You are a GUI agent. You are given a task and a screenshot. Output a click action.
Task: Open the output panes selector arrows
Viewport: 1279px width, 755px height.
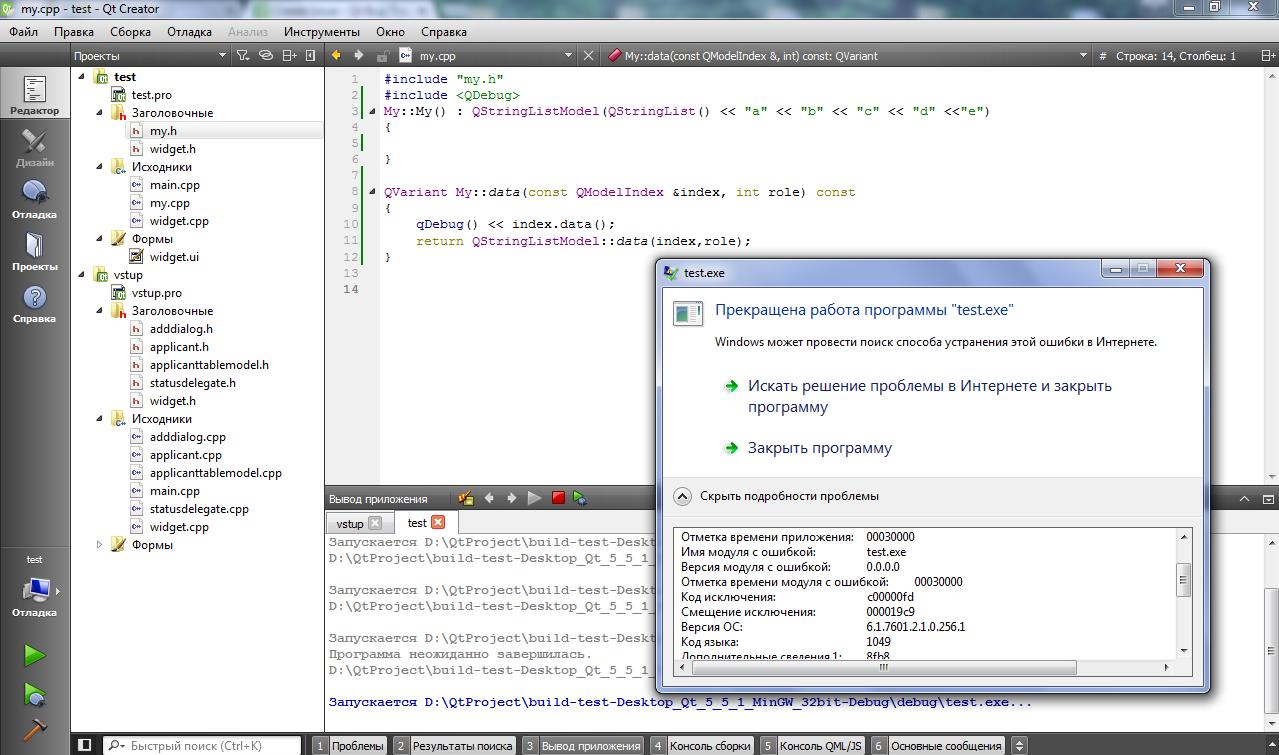1019,745
